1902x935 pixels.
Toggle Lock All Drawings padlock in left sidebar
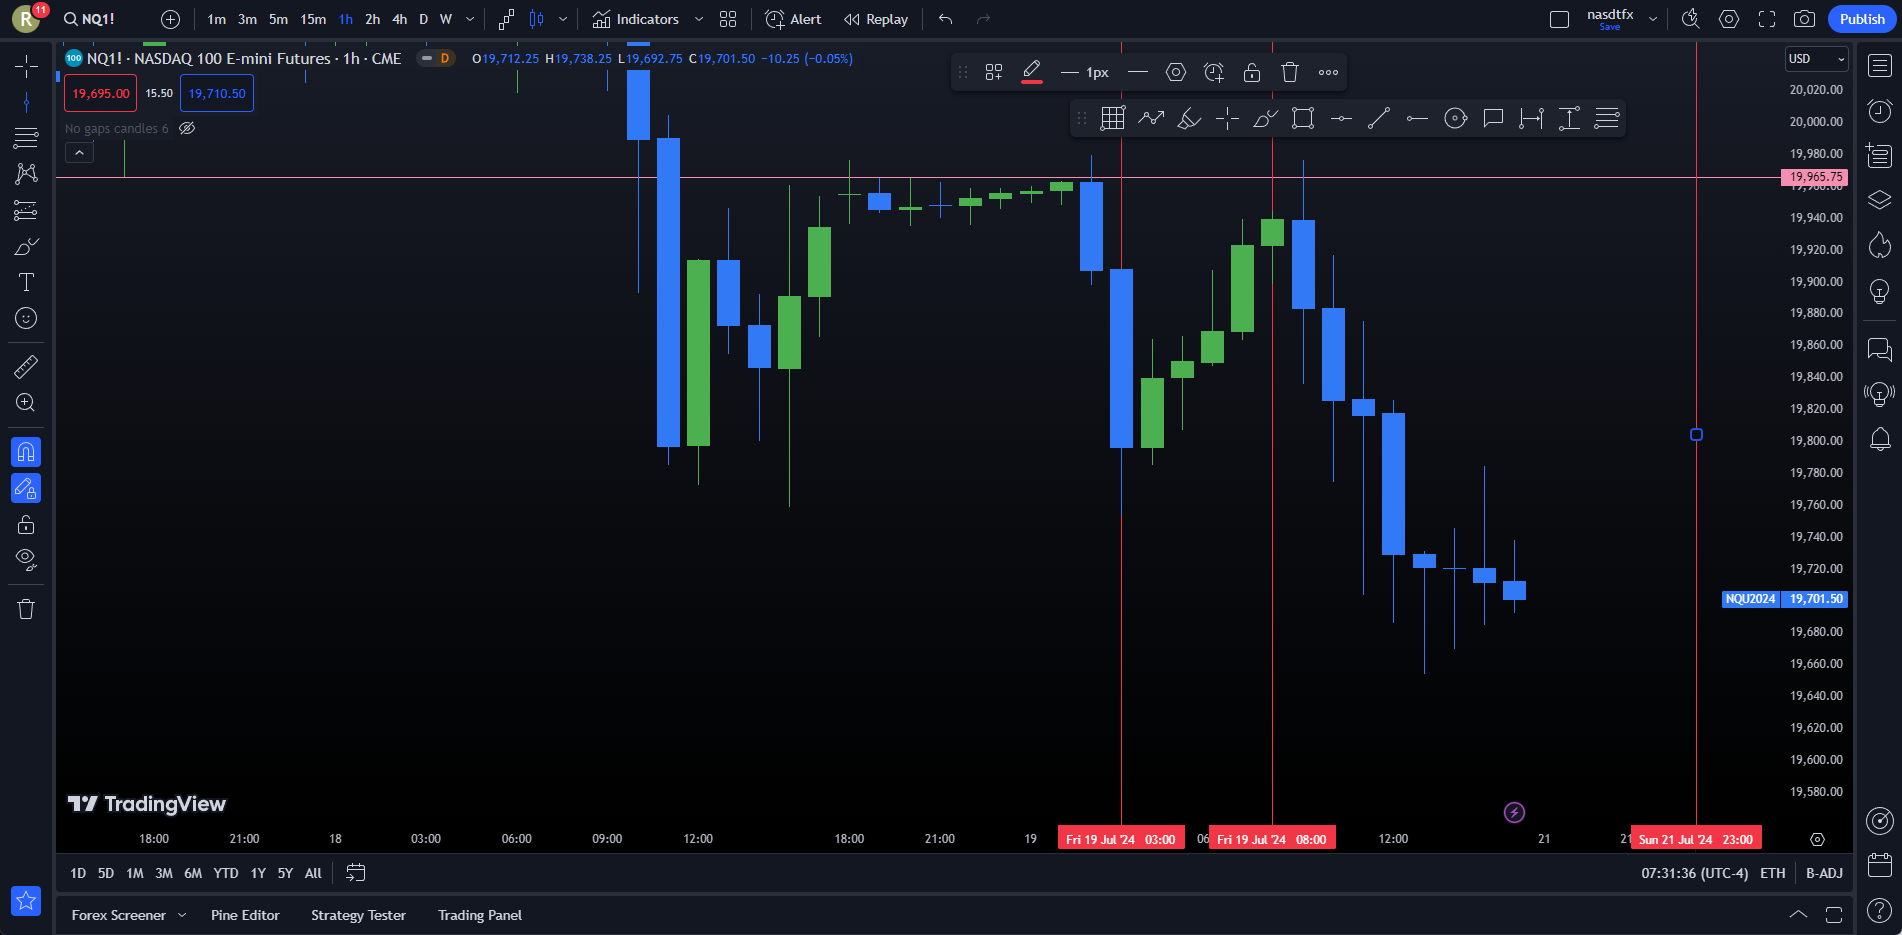click(26, 524)
